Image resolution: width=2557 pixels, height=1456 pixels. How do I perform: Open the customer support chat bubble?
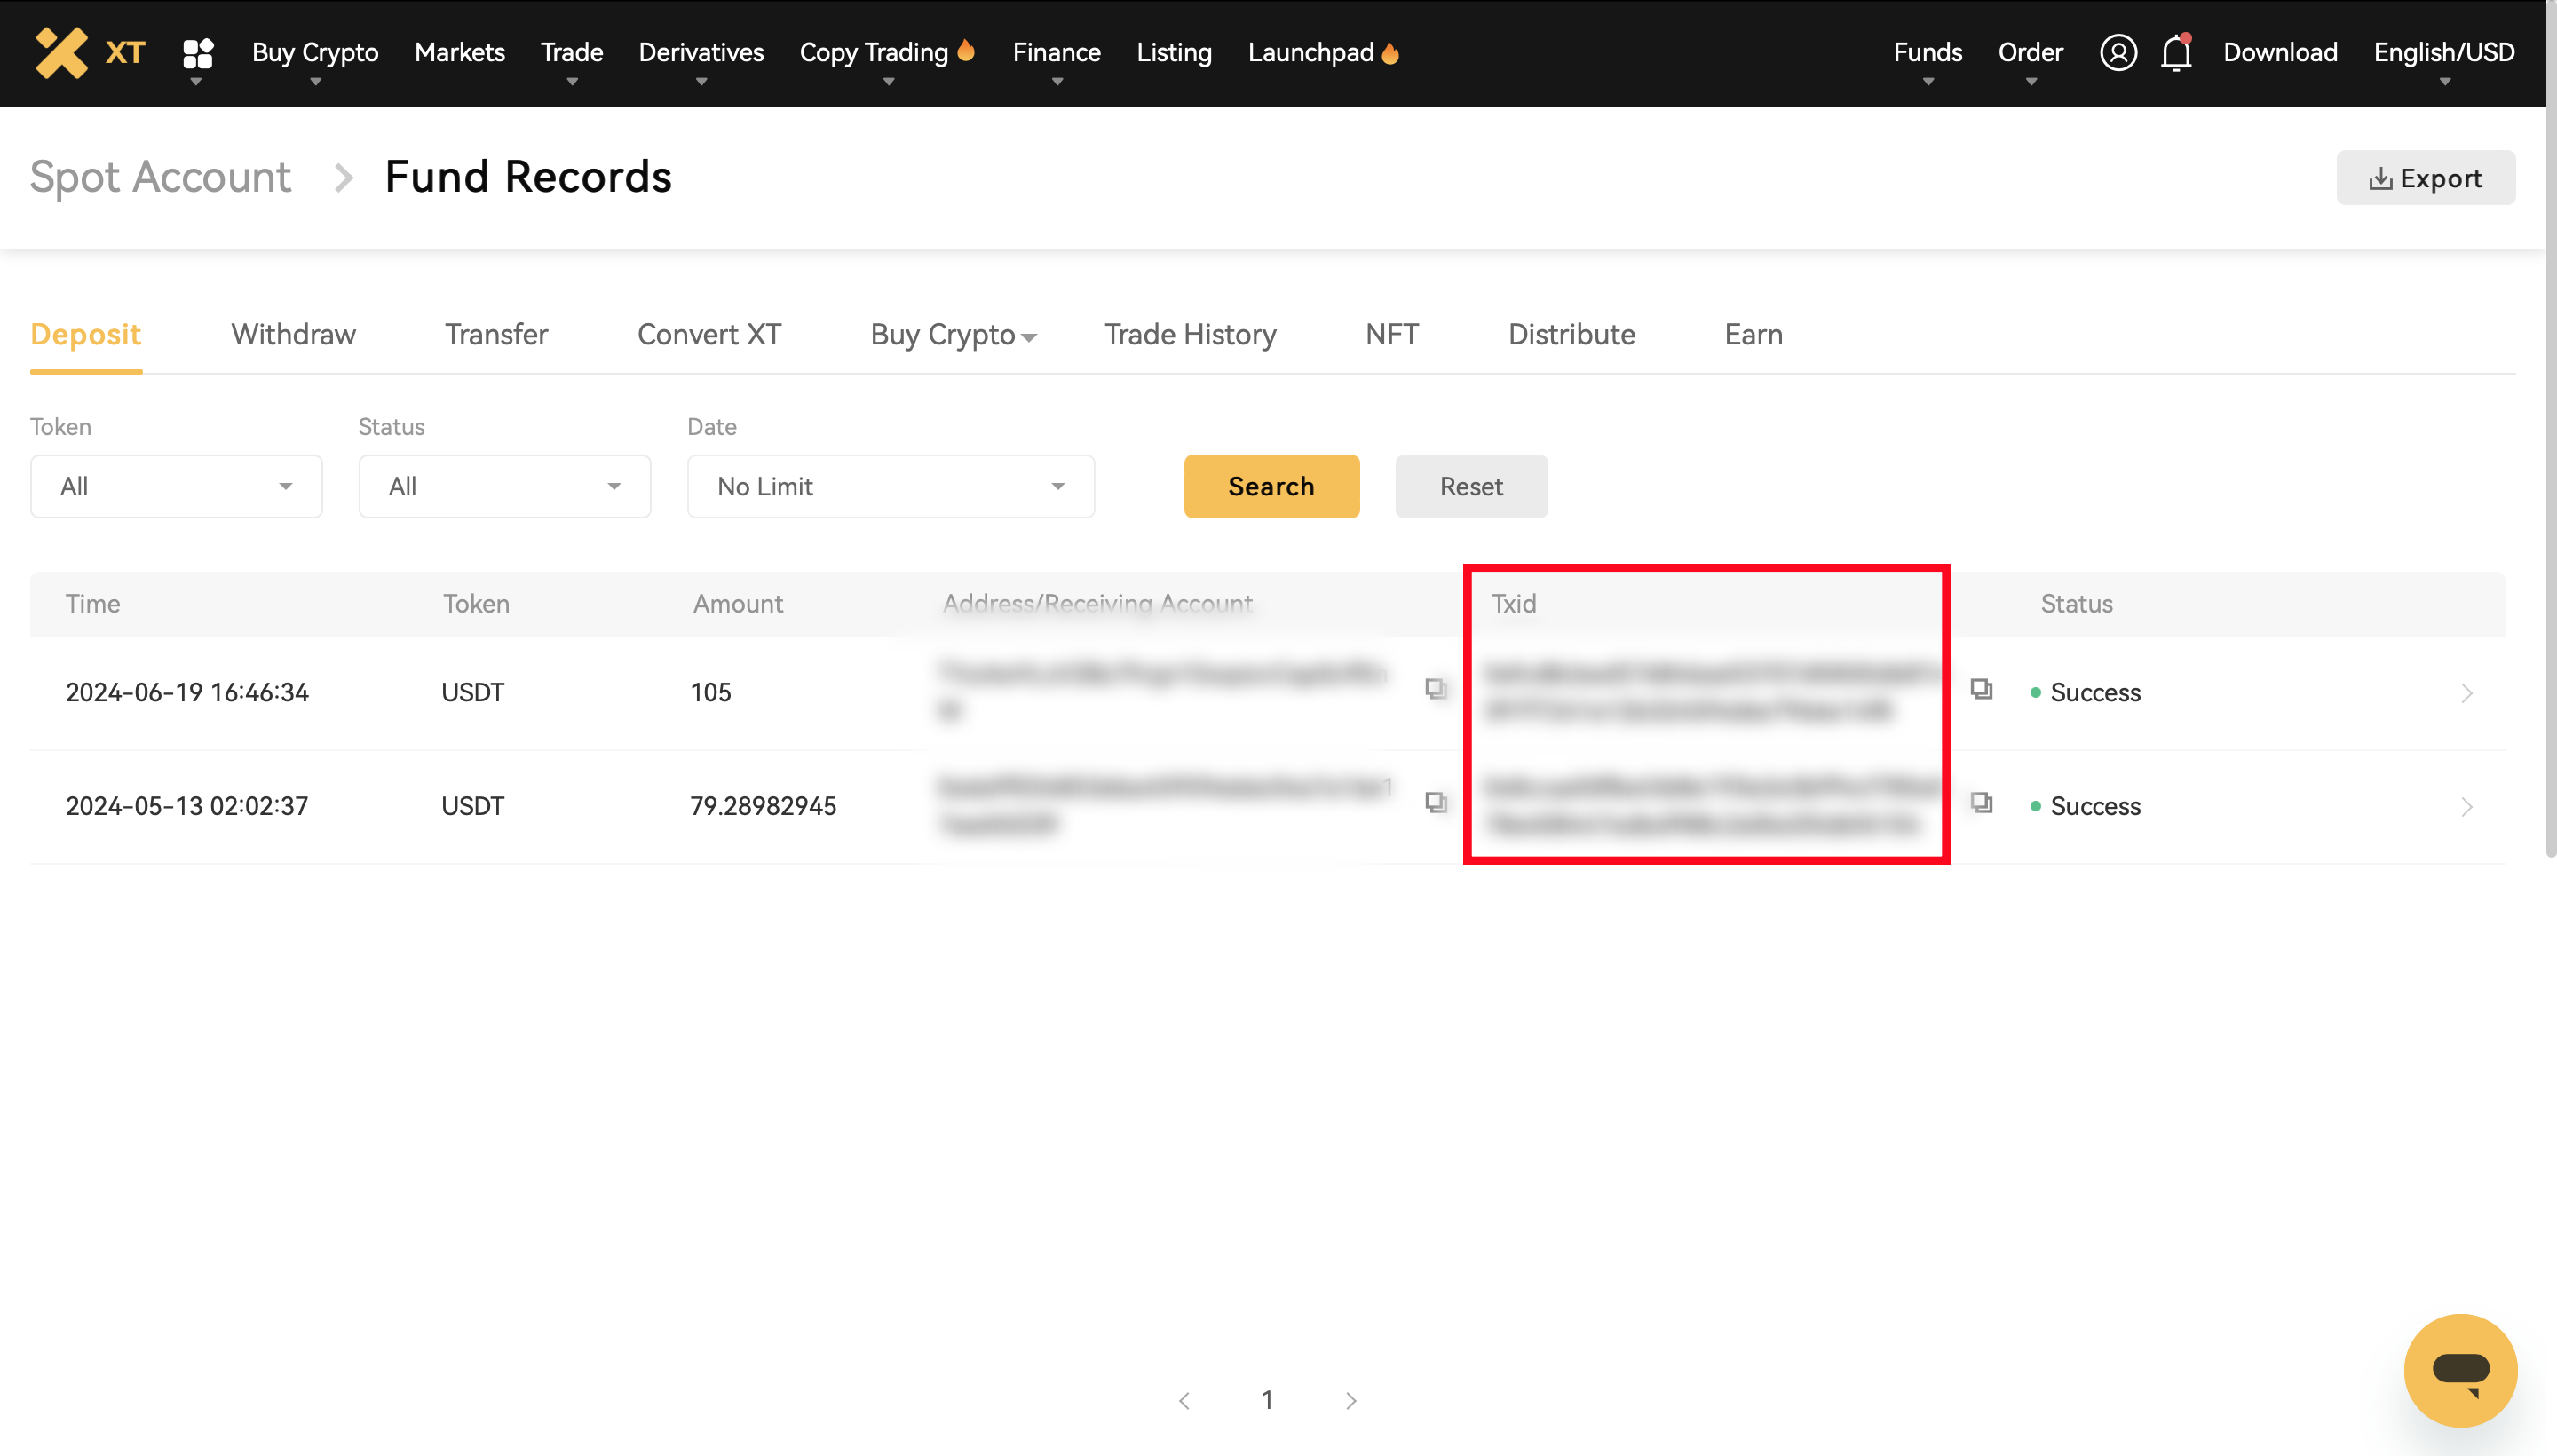pos(2460,1370)
